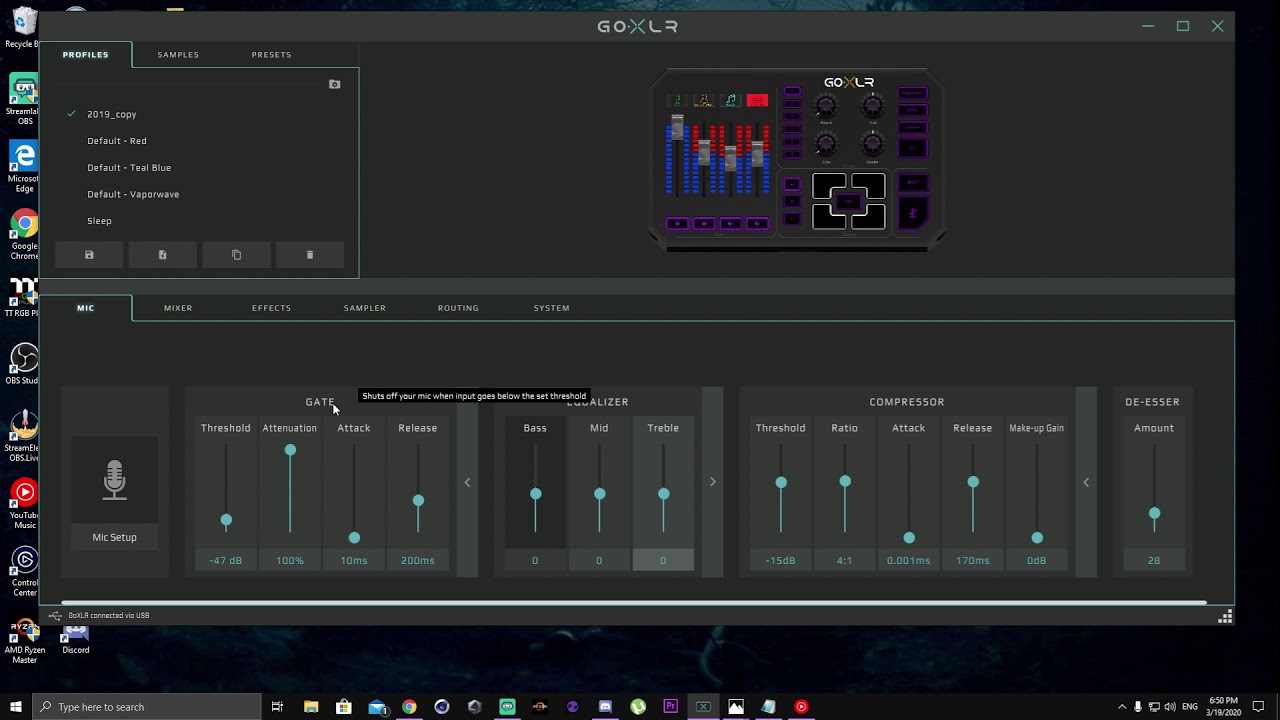Screen dimensions: 1280x720
Task: Open Adobe Premiere Pro from the taskbar
Action: pyautogui.click(x=670, y=707)
